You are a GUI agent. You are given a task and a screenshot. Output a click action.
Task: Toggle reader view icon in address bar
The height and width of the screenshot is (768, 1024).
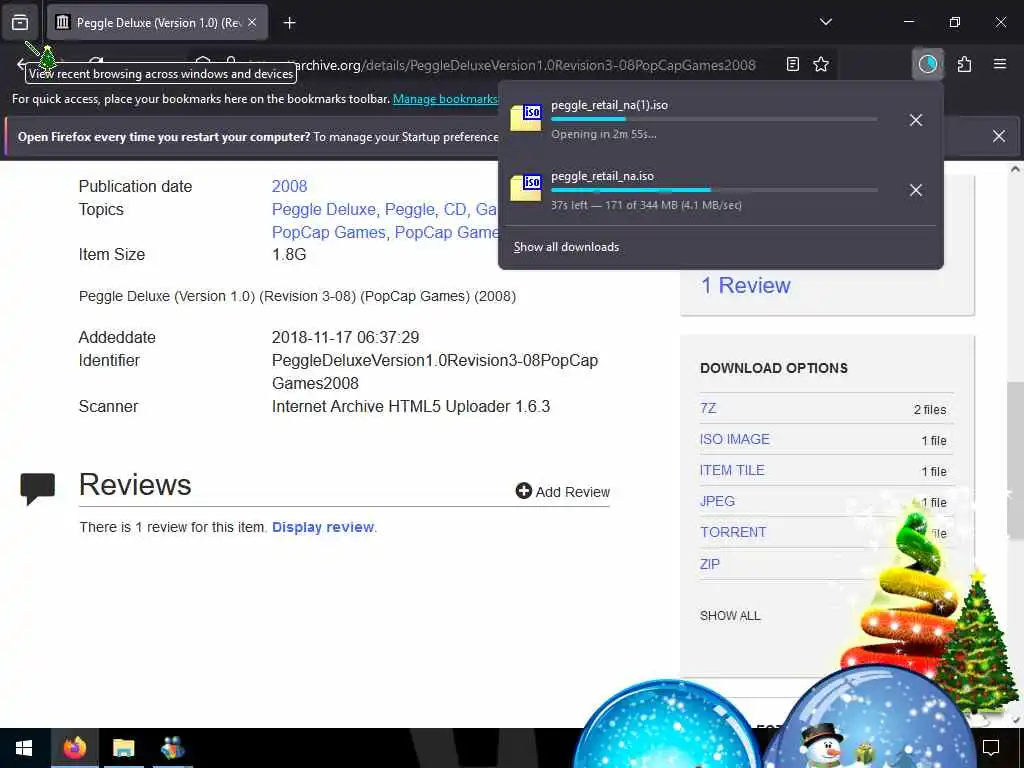coord(793,64)
